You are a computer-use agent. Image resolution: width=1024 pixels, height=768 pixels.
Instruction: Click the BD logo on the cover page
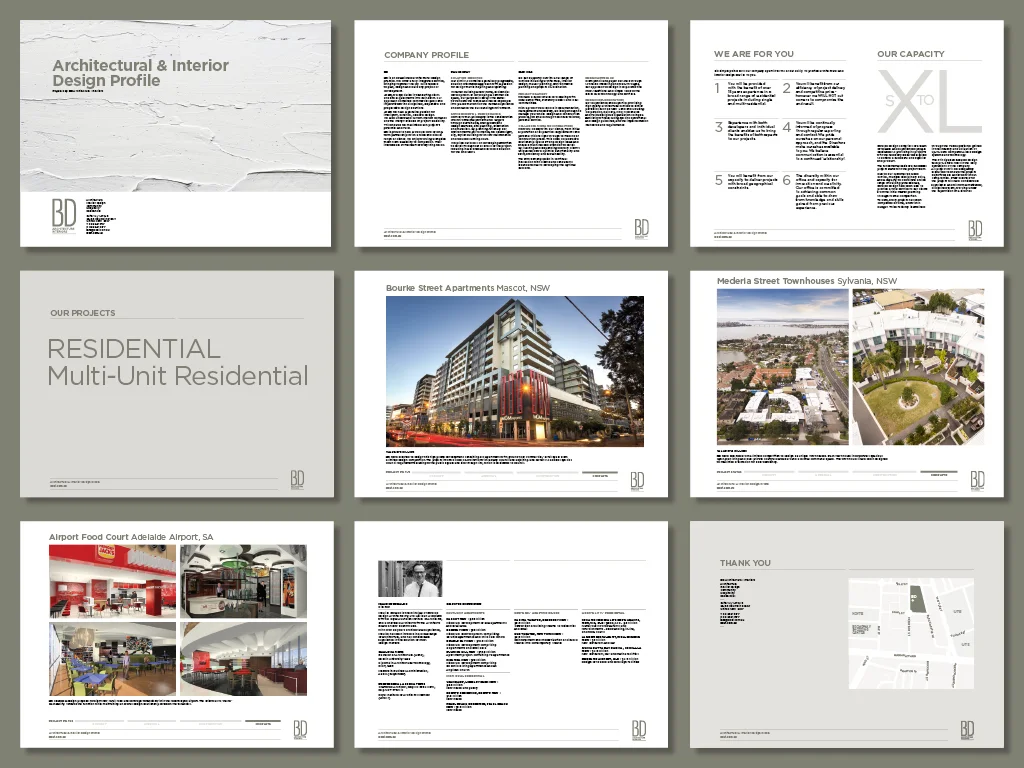(x=64, y=215)
